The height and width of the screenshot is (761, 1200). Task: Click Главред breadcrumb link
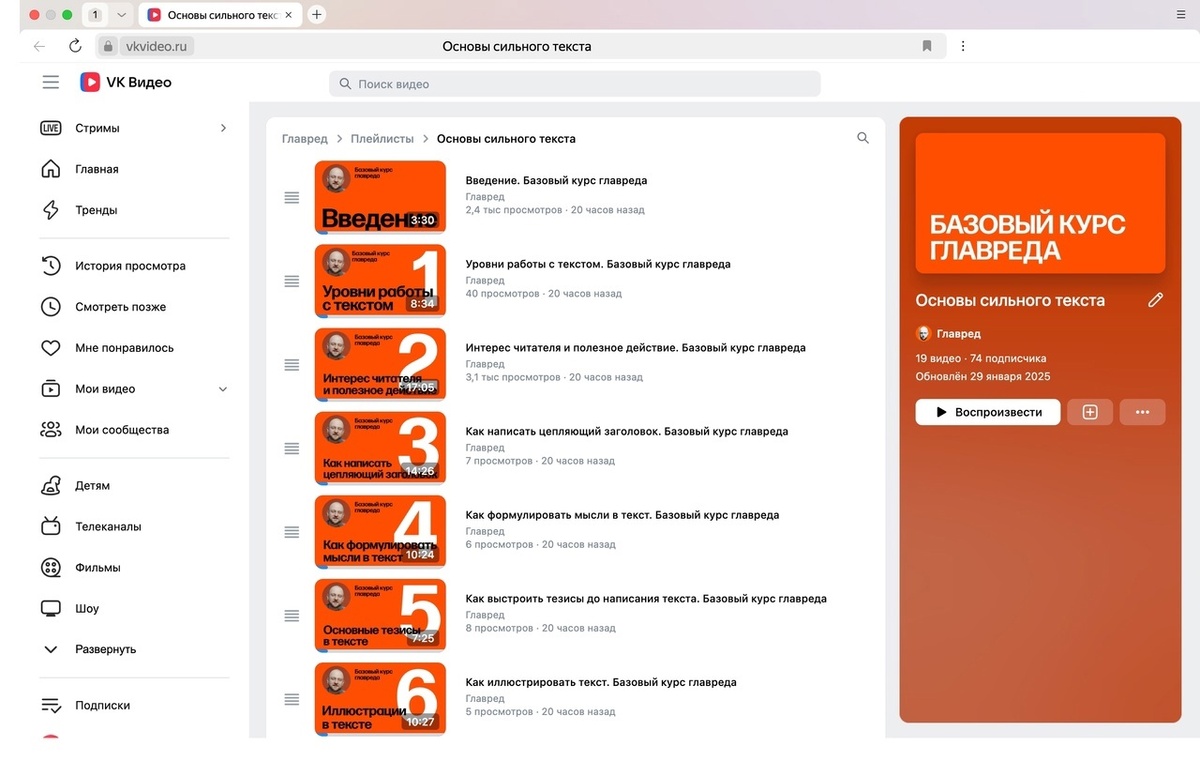(x=304, y=139)
